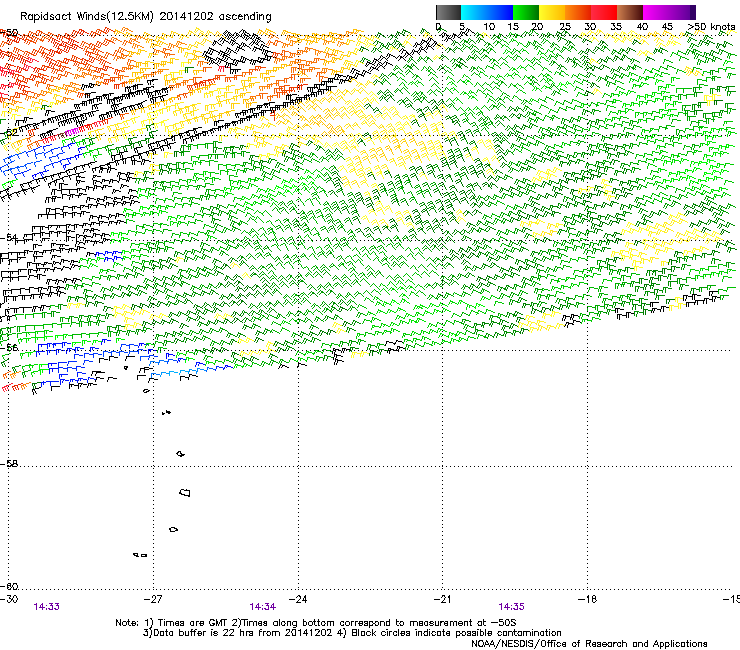Click the 10 value on legend scale
740x650 pixels.
click(489, 27)
